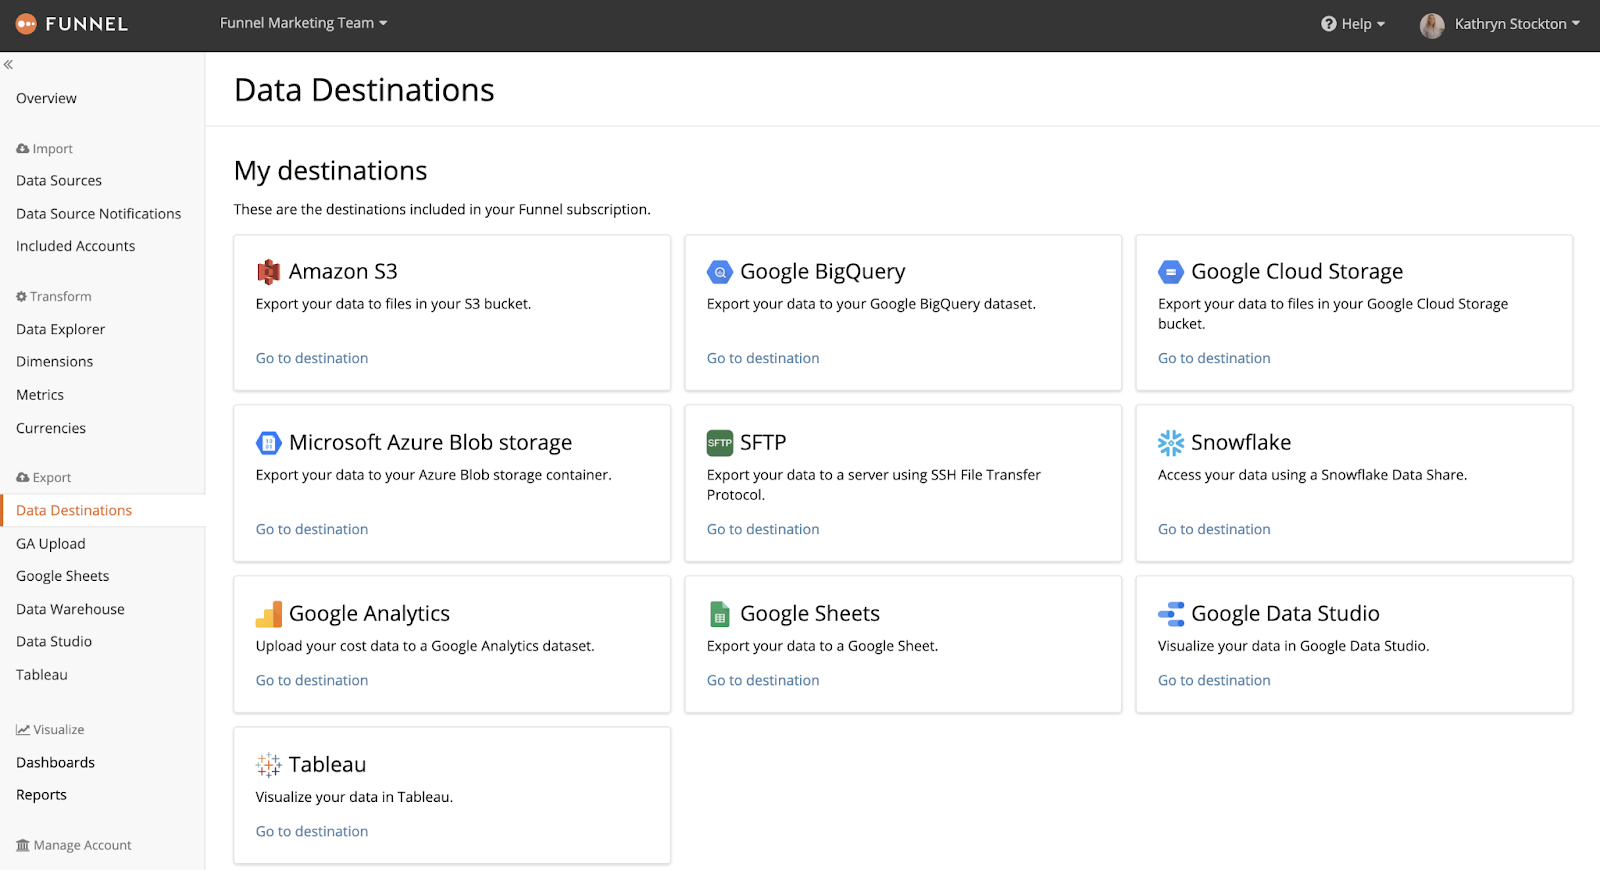Image resolution: width=1600 pixels, height=870 pixels.
Task: Collapse the sidebar with the double-chevron
Action: (x=8, y=65)
